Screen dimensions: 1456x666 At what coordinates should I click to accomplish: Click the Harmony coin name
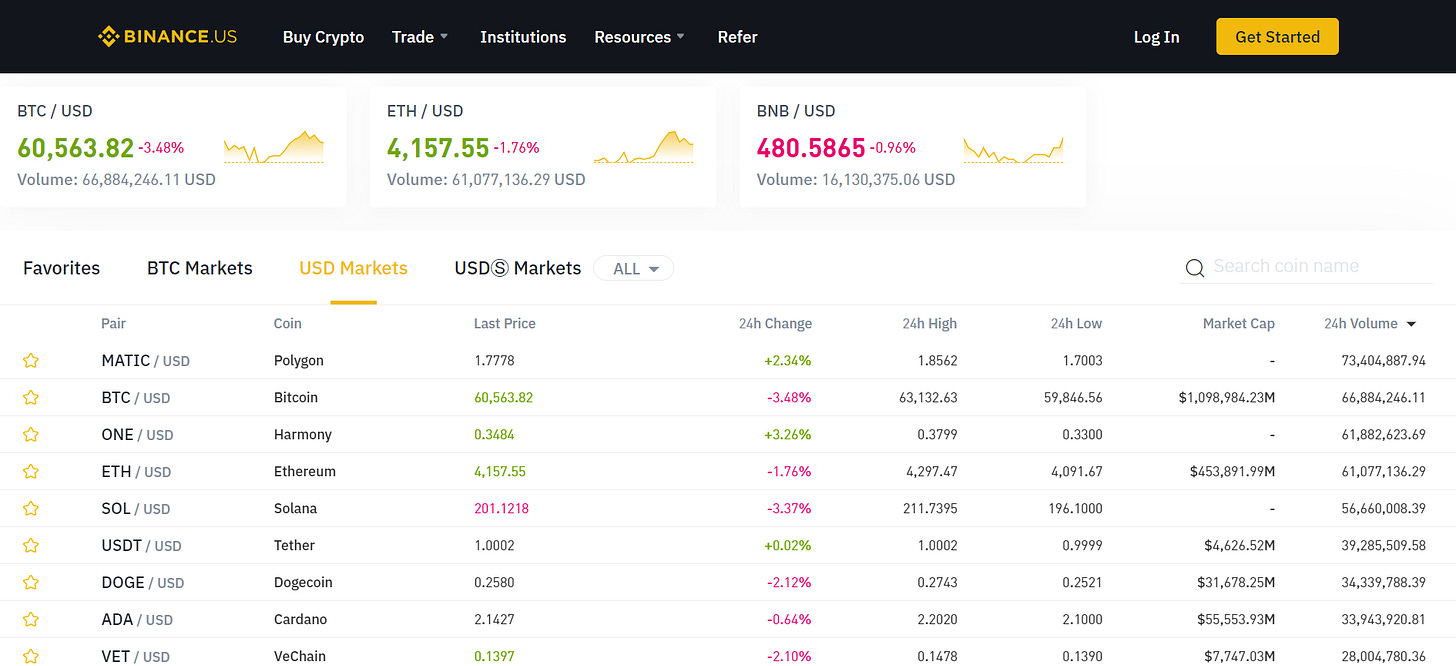point(303,434)
